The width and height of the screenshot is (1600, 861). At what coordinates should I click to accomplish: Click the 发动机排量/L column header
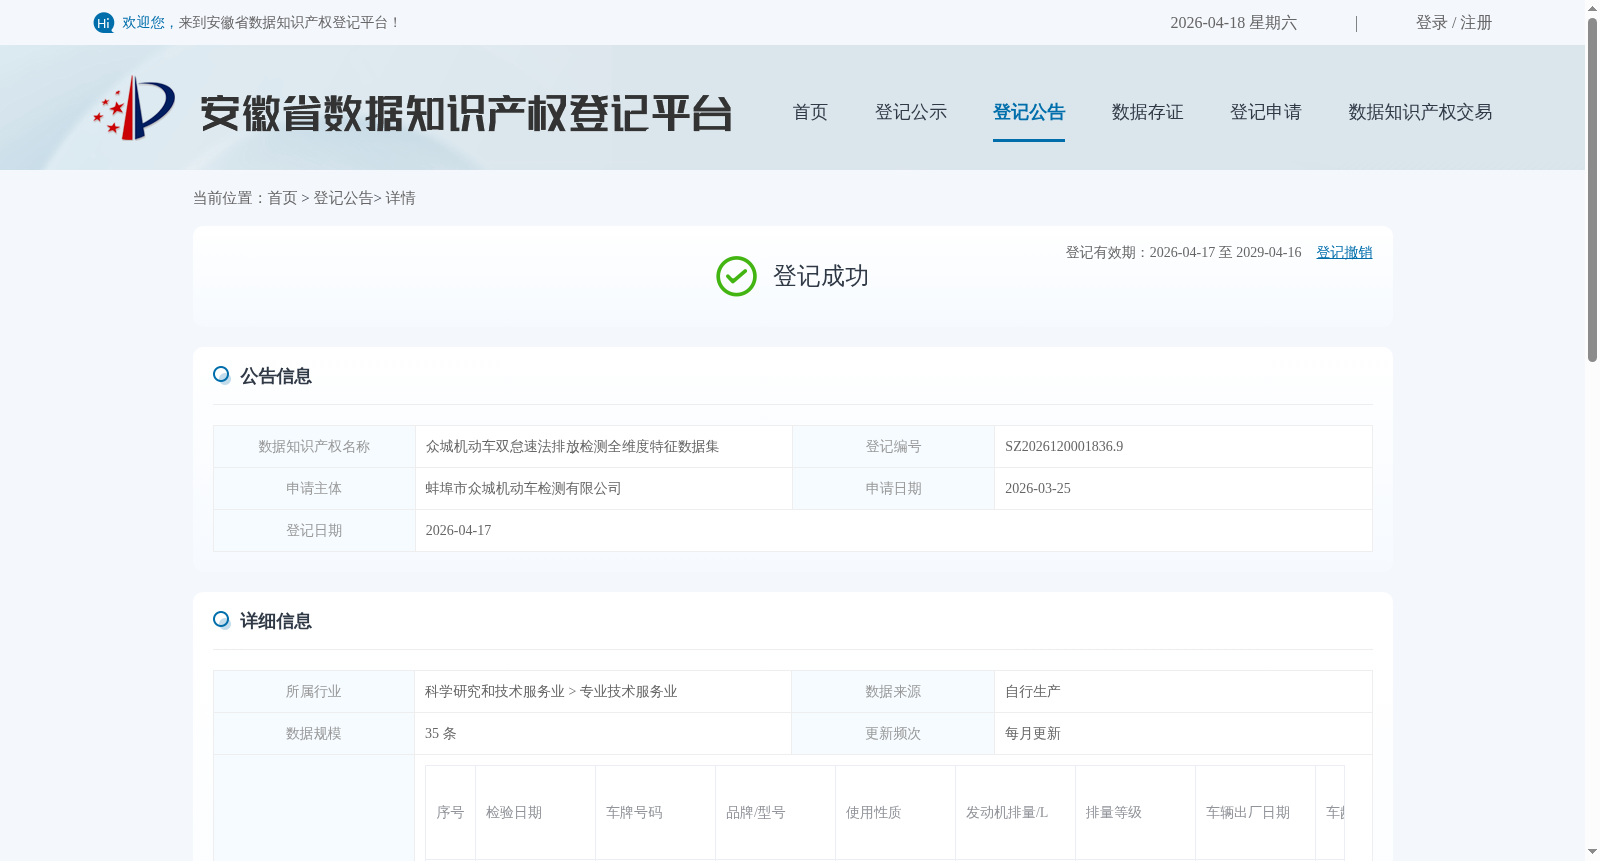click(x=1015, y=812)
